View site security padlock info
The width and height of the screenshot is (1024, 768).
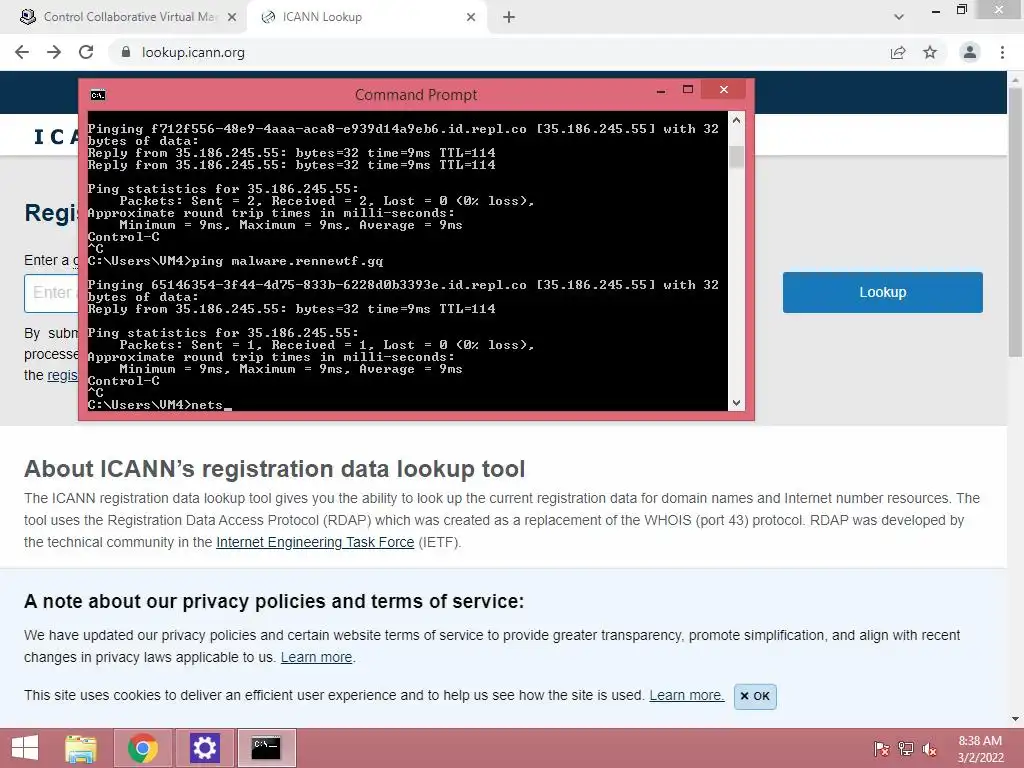click(126, 52)
